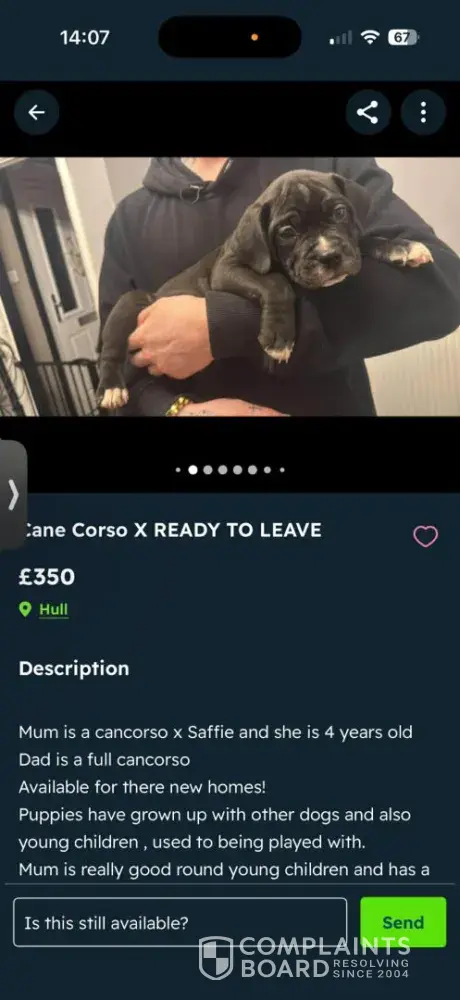Open the share icon

367,113
